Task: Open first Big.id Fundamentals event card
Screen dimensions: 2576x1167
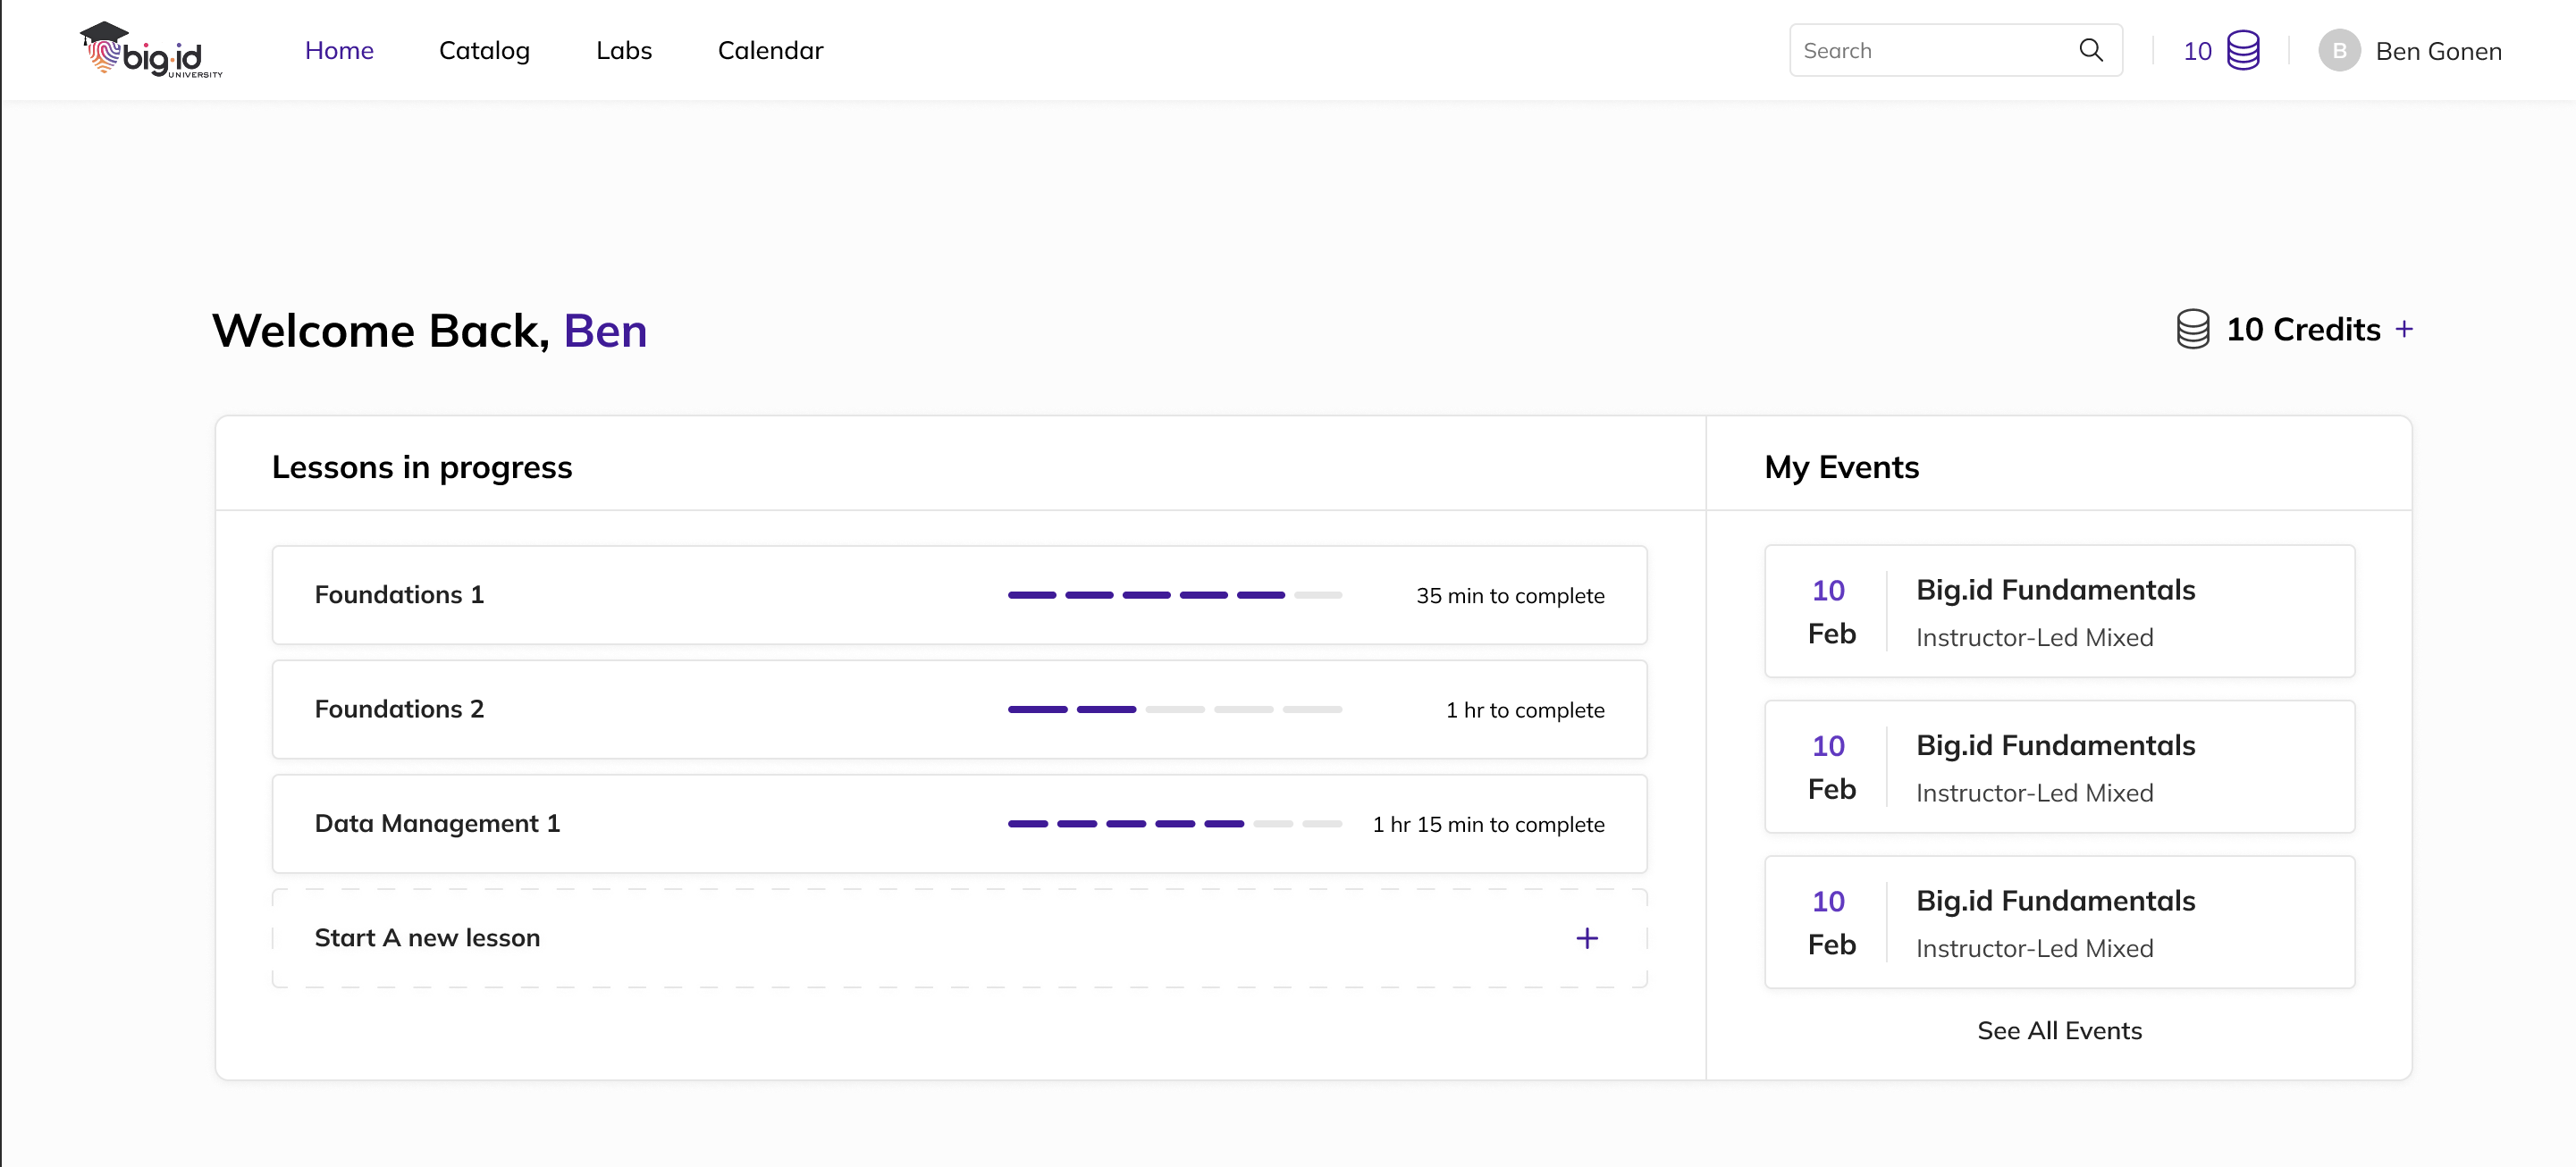Action: 2058,611
